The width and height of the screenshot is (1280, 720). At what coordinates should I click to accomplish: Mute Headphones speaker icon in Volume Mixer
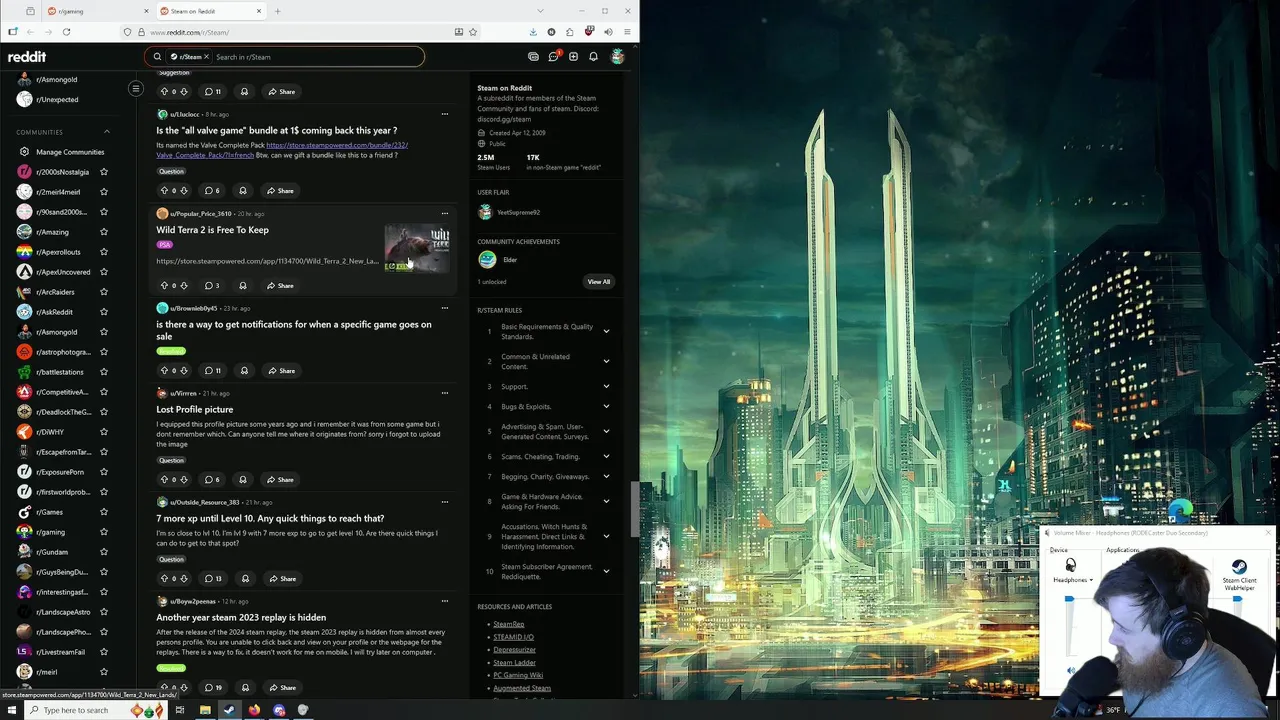click(1071, 672)
